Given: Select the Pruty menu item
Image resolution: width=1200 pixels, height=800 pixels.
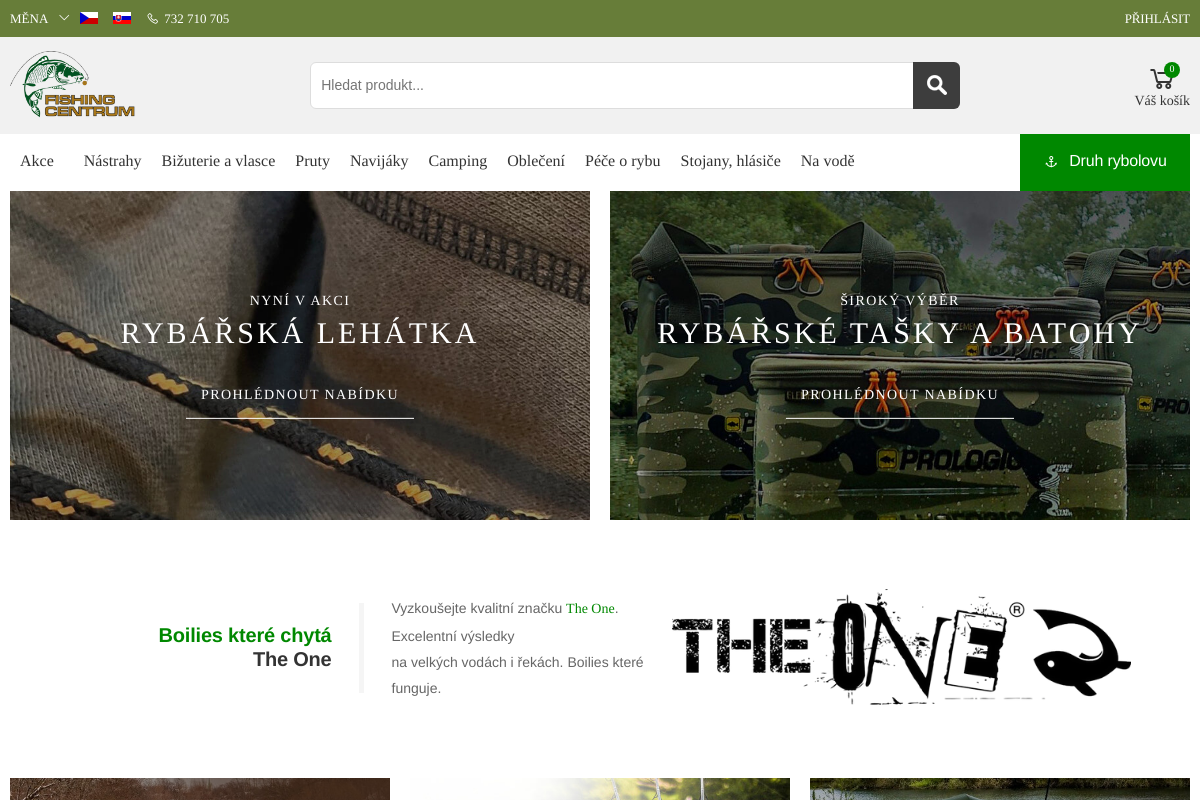Looking at the screenshot, I should pyautogui.click(x=312, y=161).
